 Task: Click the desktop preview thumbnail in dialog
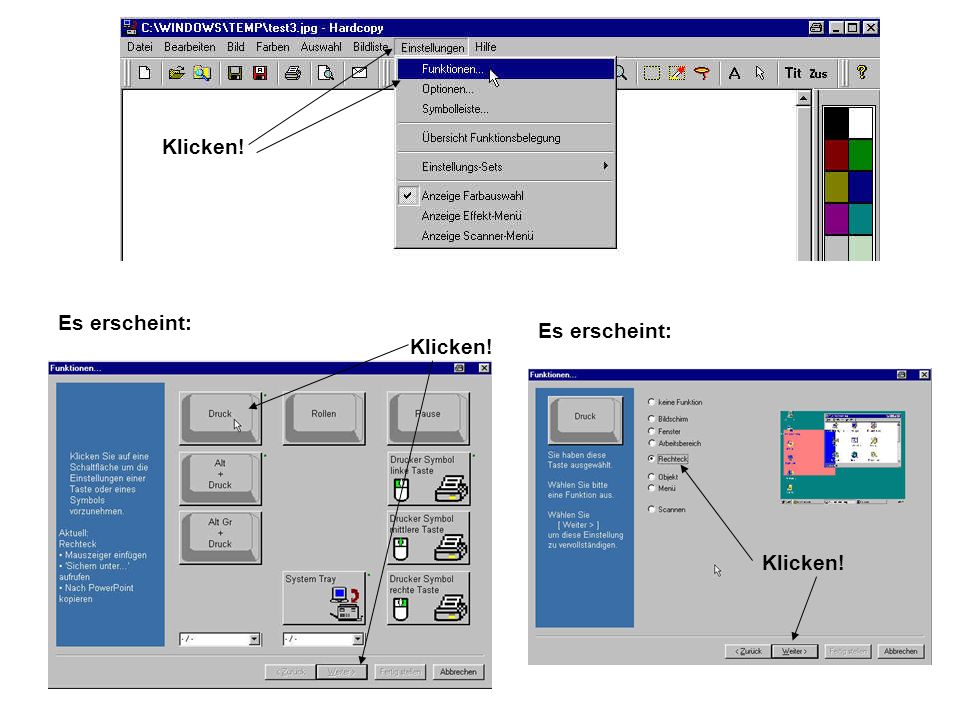[x=842, y=457]
